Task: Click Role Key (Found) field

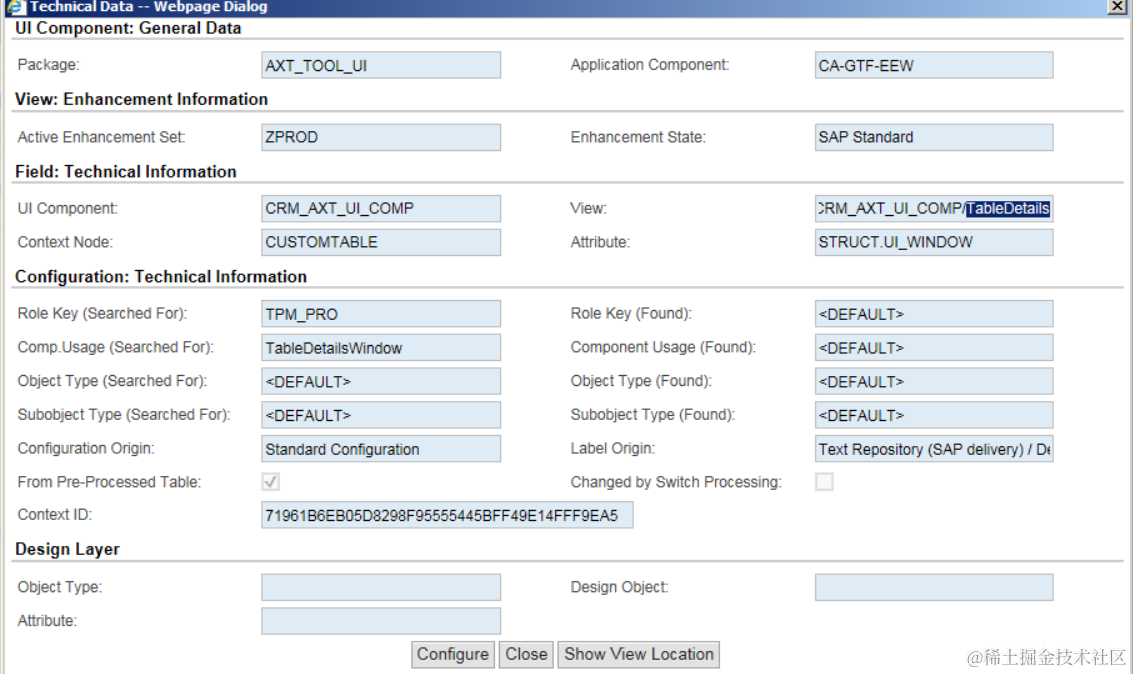Action: coord(934,314)
